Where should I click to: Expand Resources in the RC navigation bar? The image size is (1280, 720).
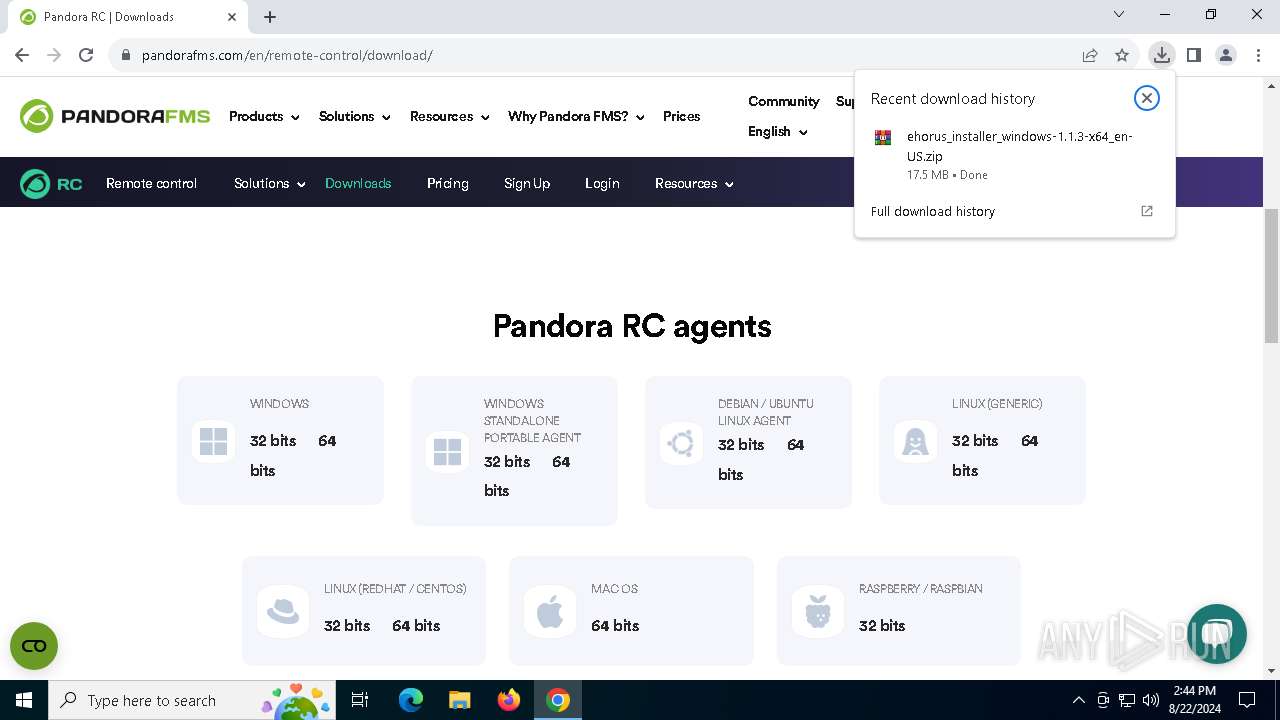click(694, 184)
